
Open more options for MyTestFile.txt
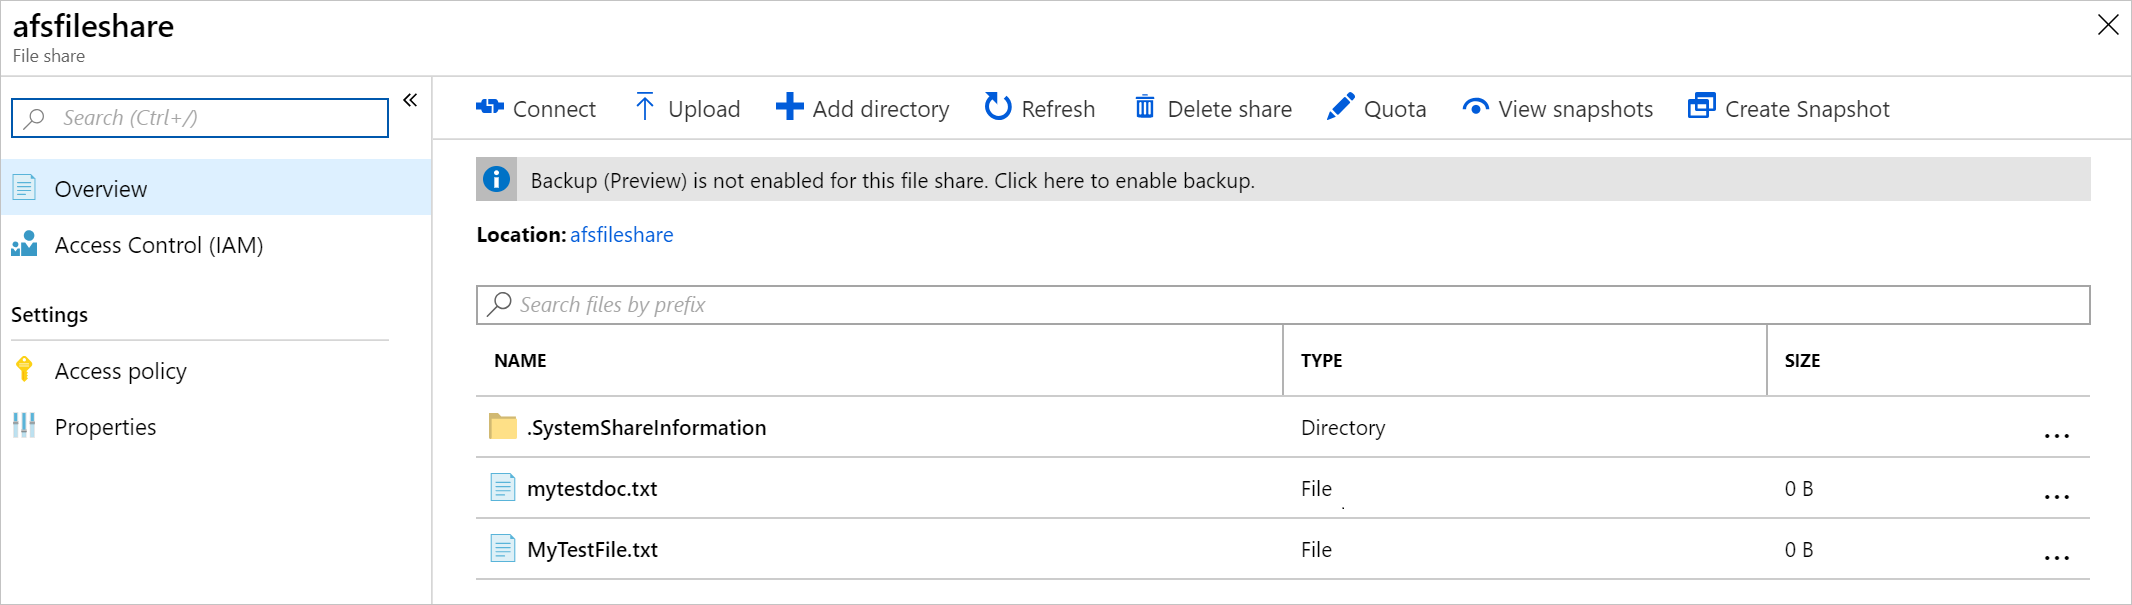(x=2056, y=558)
